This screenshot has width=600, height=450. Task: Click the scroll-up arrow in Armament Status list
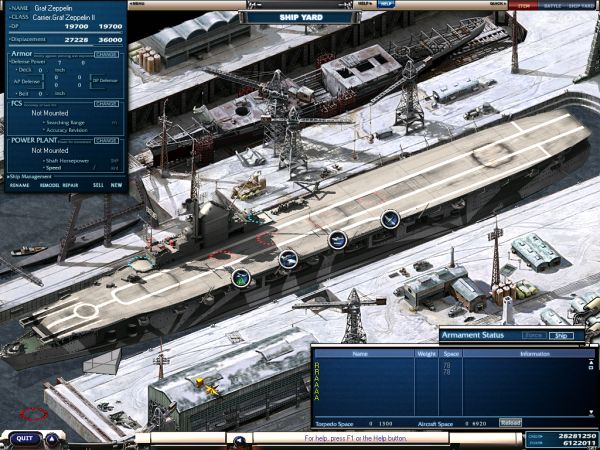(x=592, y=362)
